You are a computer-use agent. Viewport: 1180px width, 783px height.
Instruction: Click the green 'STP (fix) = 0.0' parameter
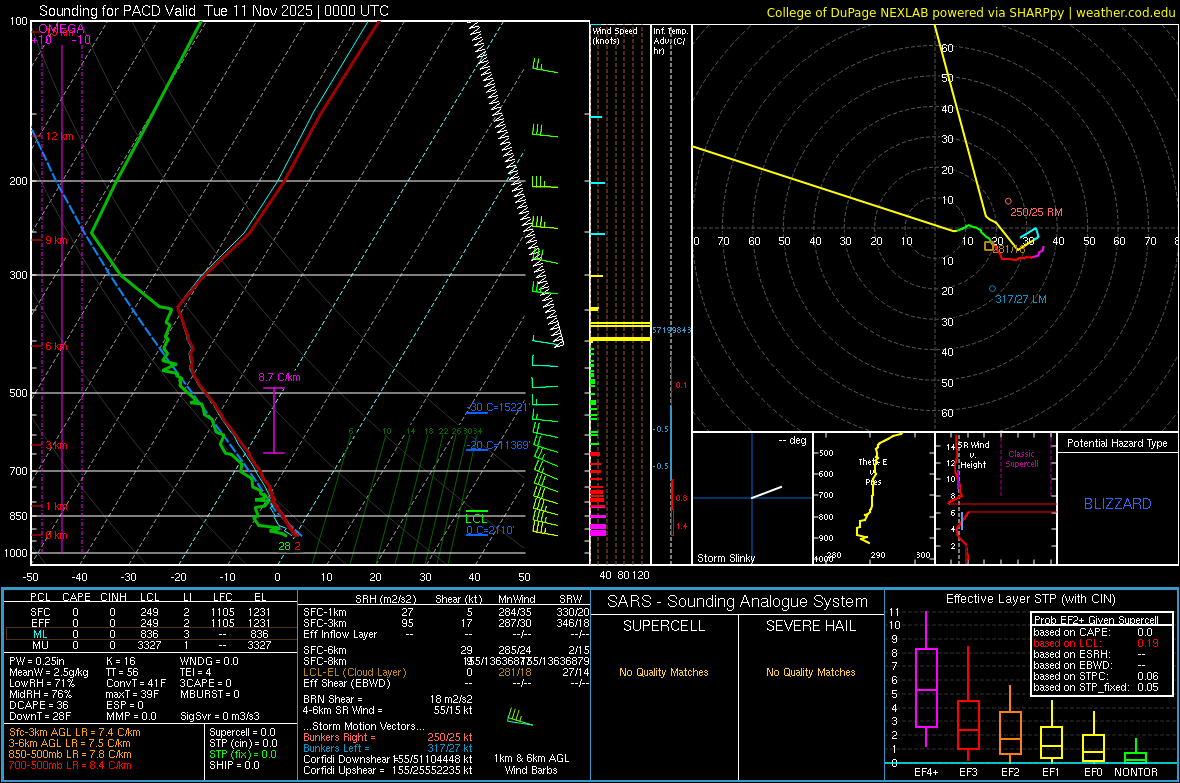point(242,754)
